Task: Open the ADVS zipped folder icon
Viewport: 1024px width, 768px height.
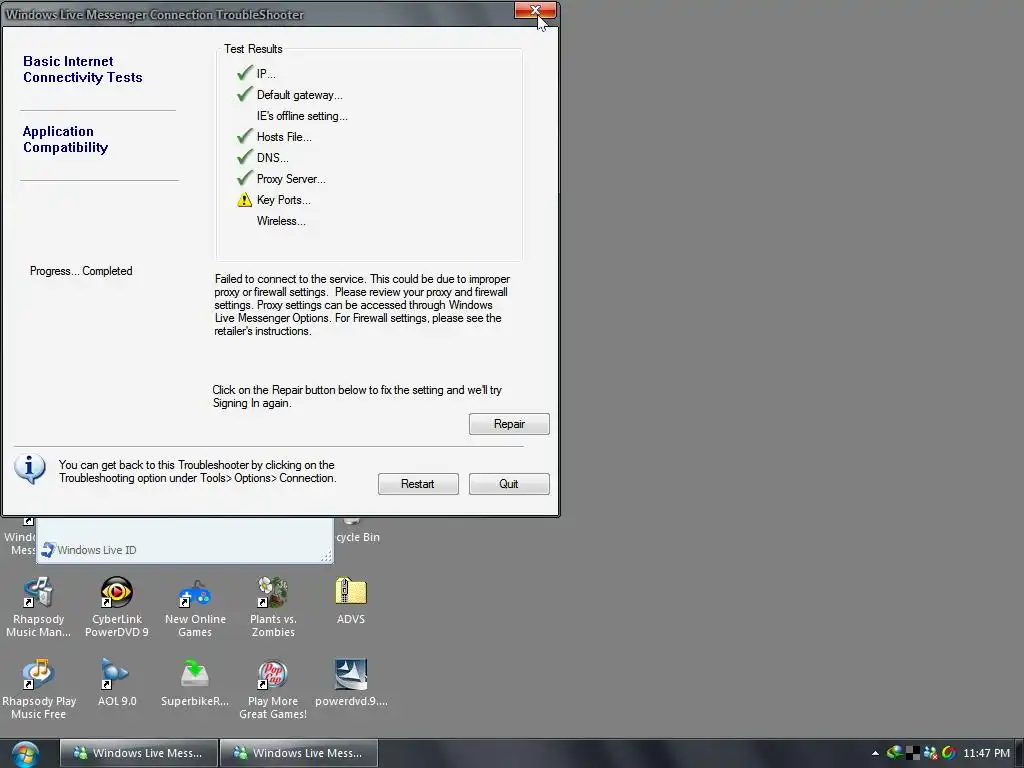Action: 351,601
